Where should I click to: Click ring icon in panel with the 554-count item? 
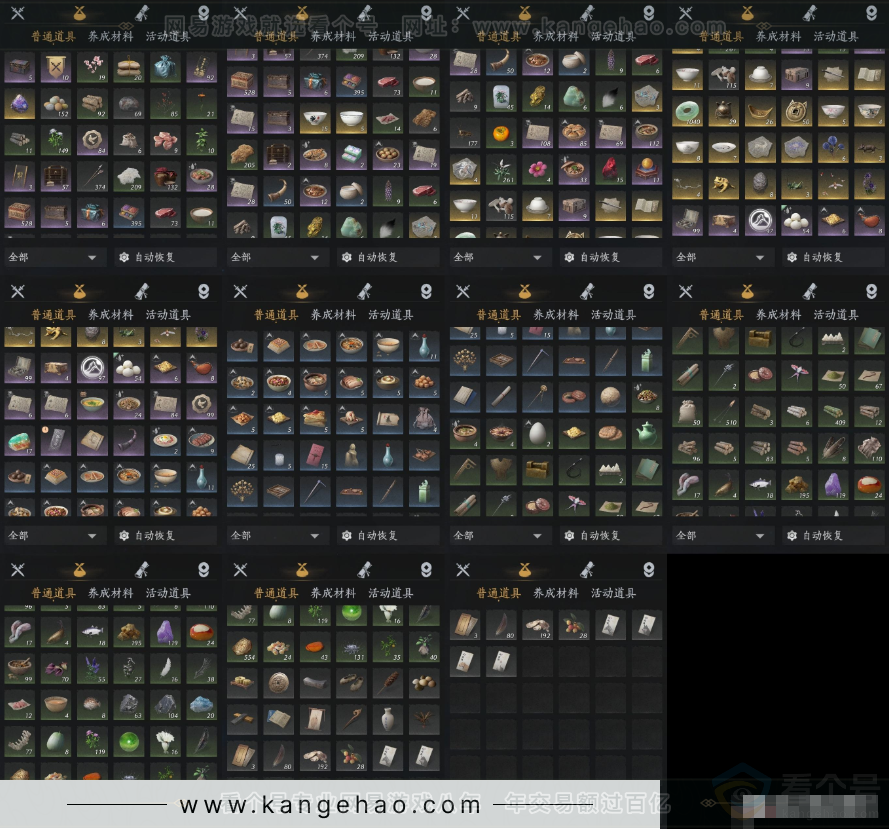pos(426,569)
